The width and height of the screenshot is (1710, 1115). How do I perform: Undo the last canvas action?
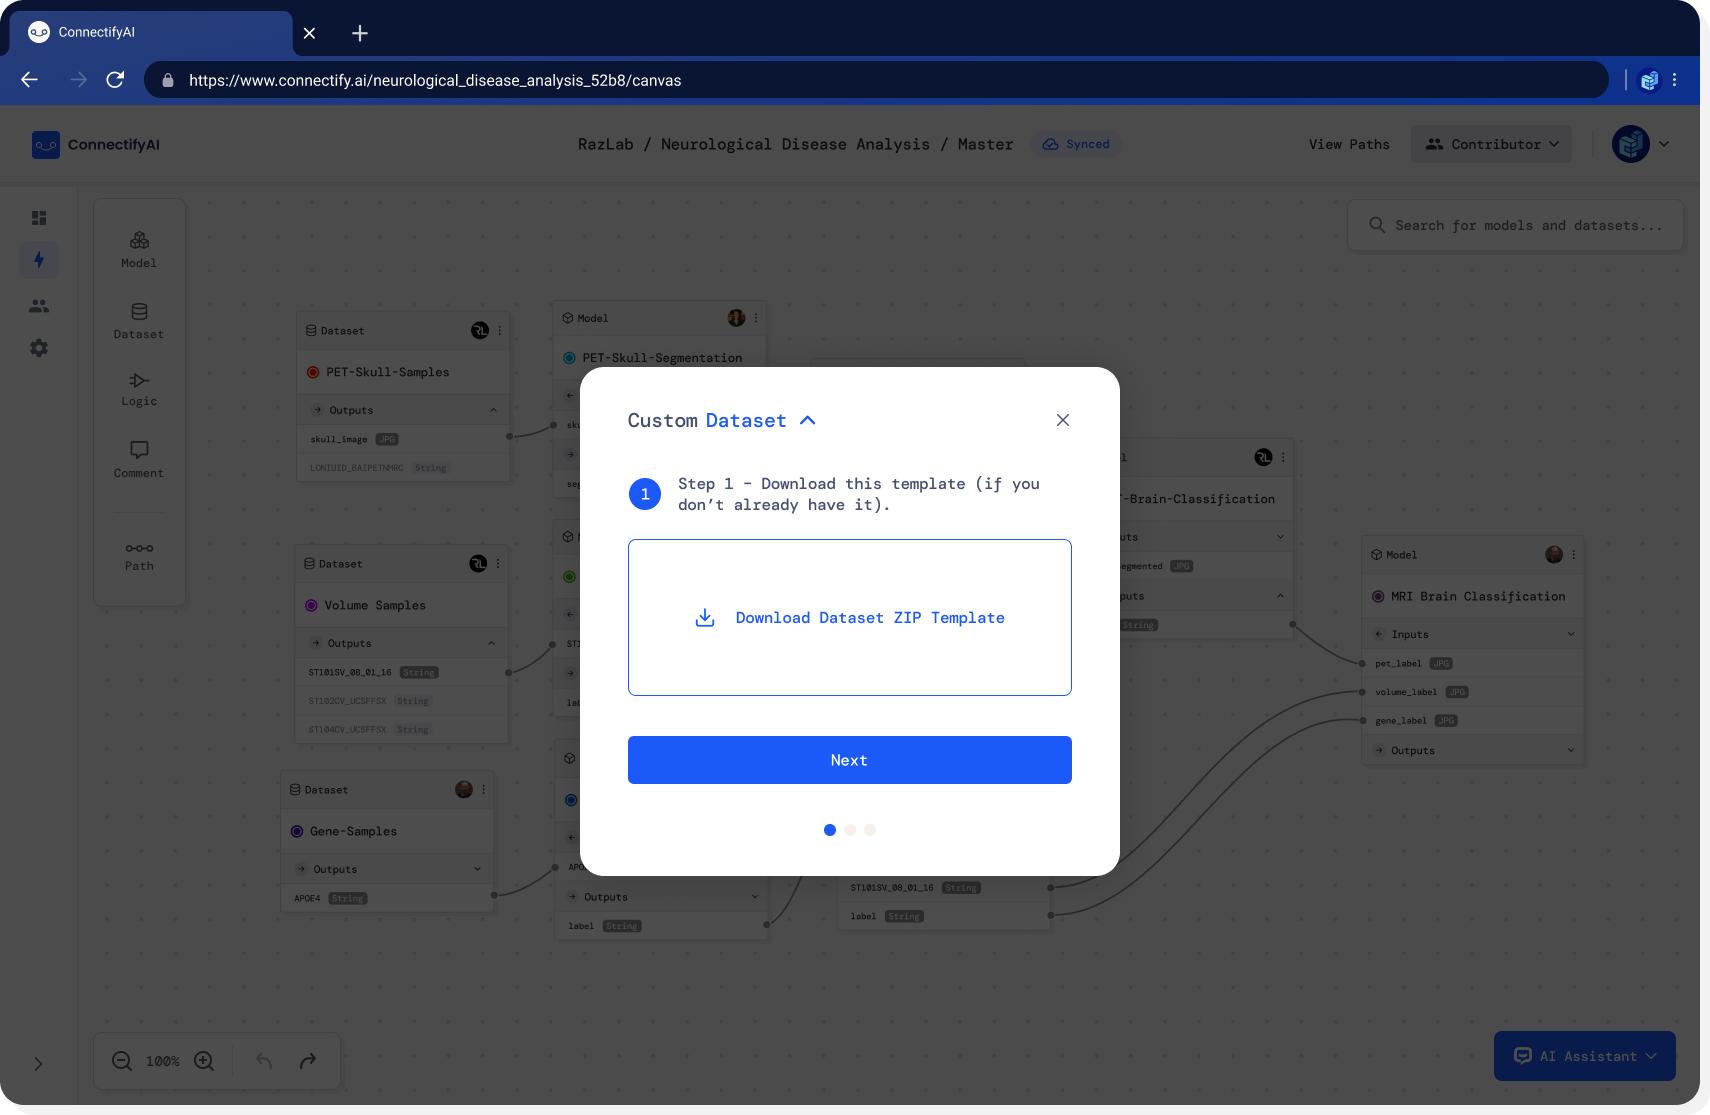click(264, 1061)
